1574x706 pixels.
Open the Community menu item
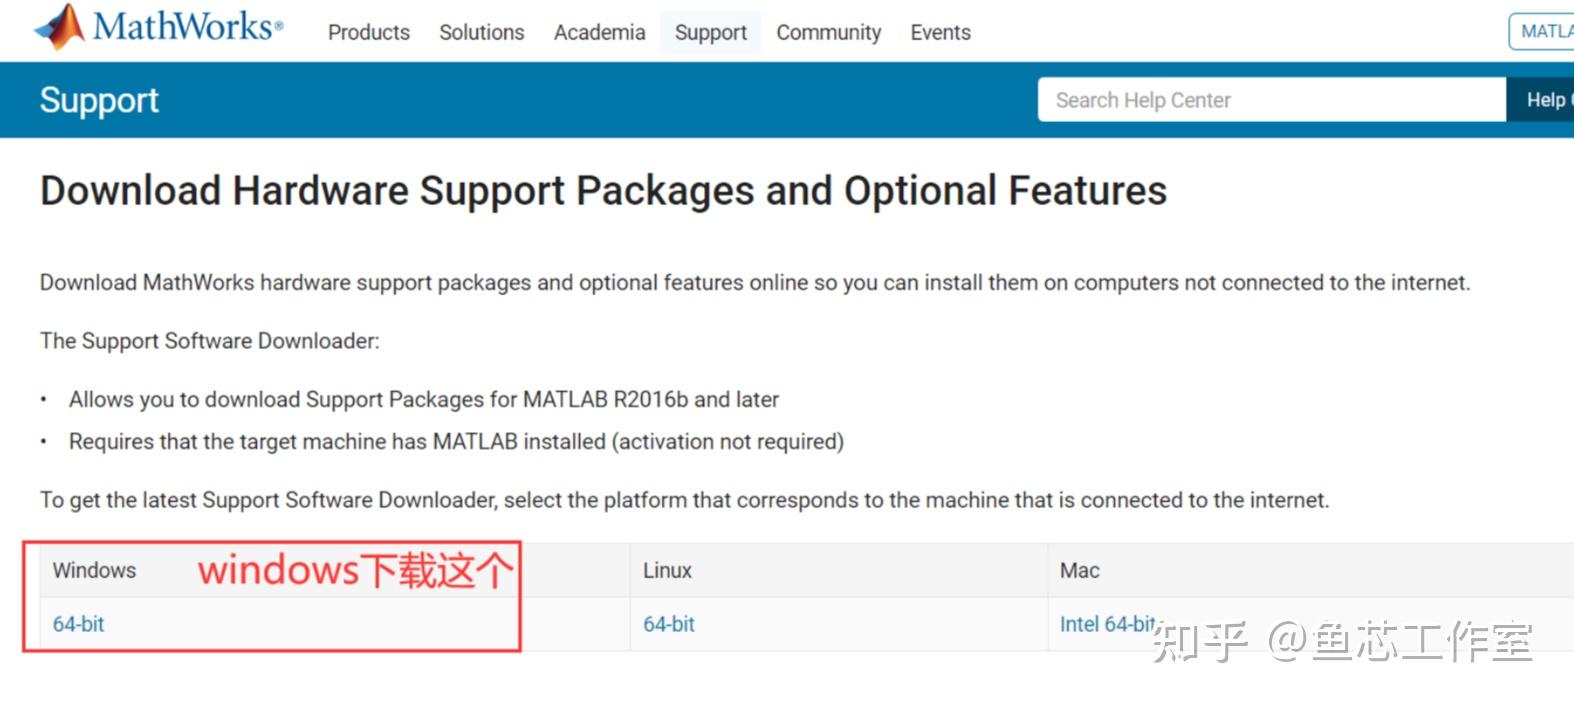828,32
